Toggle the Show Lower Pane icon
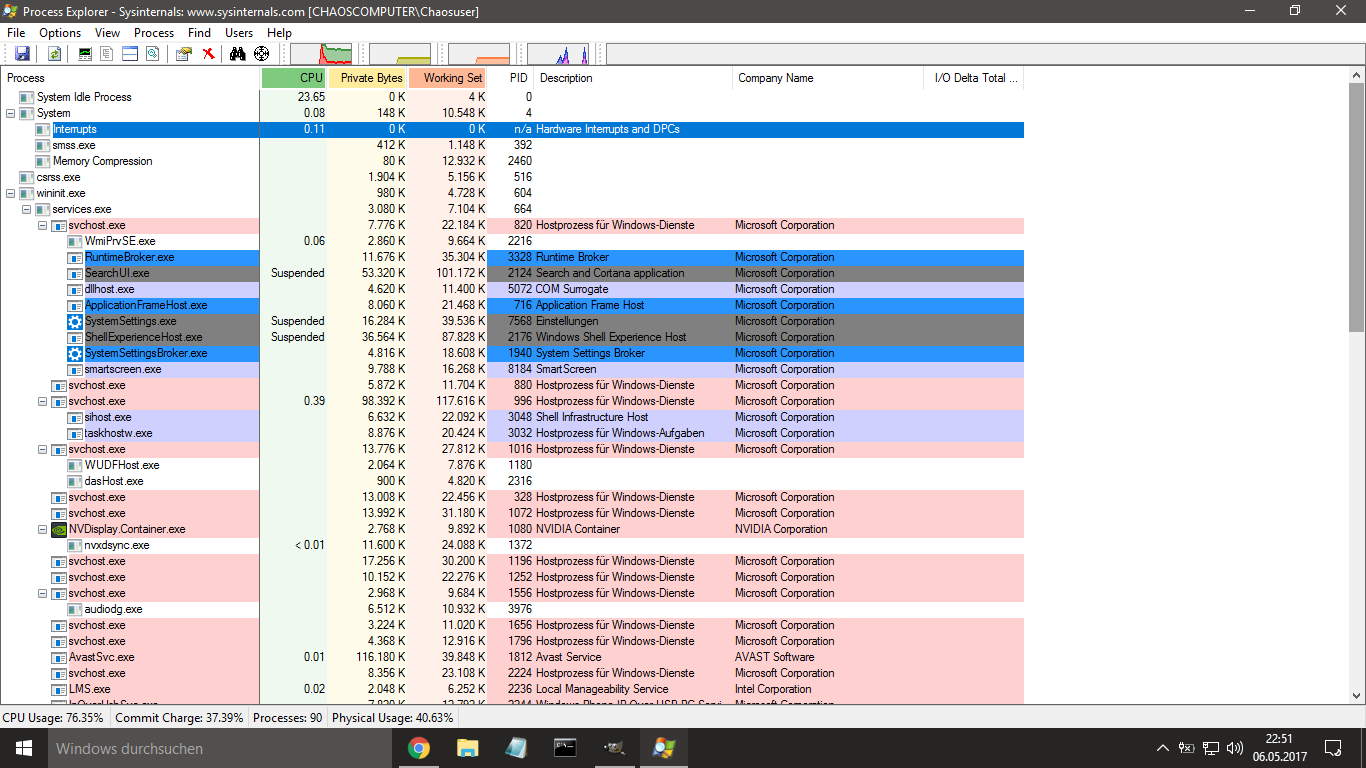The image size is (1366, 768). pos(129,54)
